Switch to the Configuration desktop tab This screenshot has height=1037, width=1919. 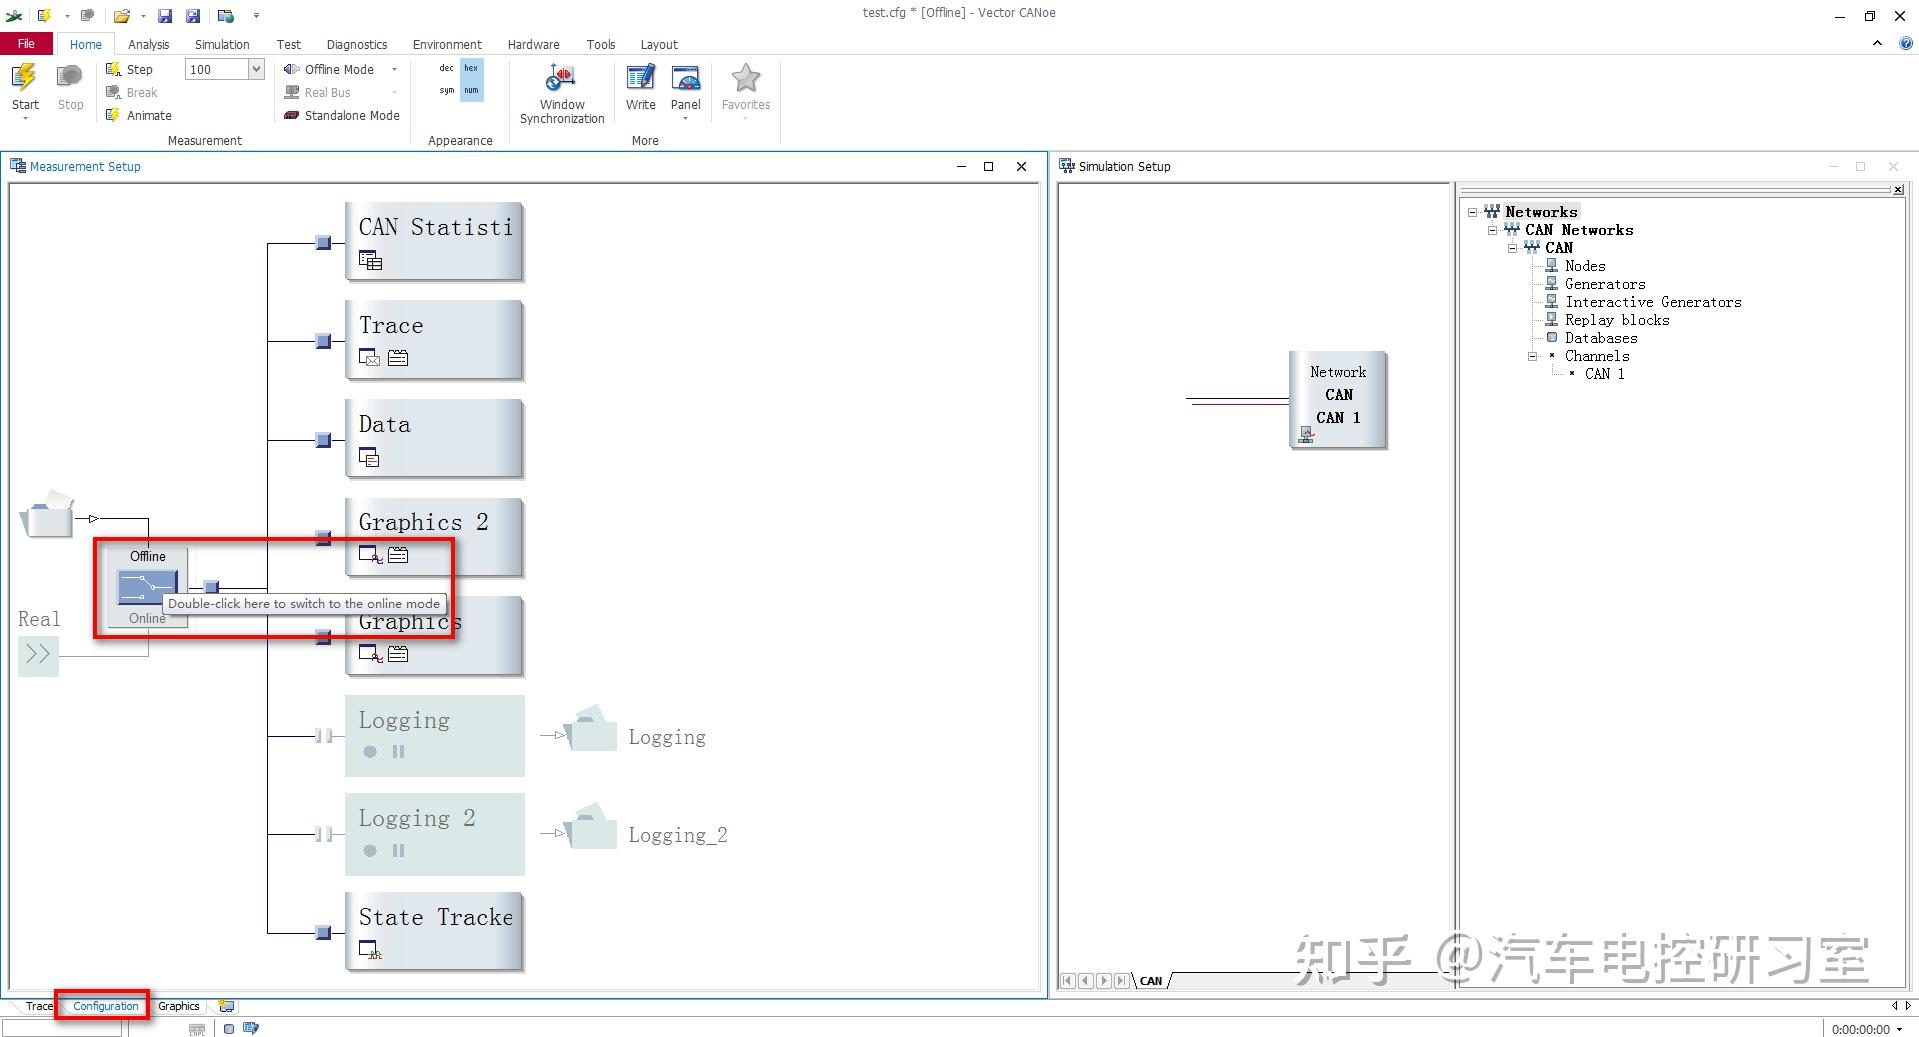pos(106,1006)
